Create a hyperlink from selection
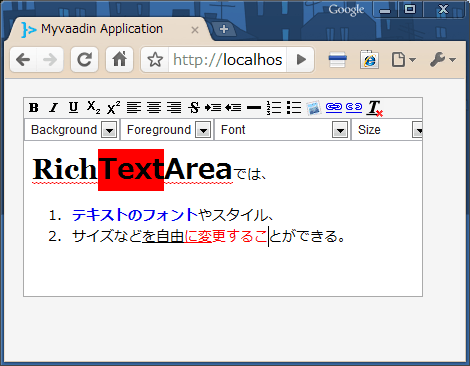 [334, 107]
